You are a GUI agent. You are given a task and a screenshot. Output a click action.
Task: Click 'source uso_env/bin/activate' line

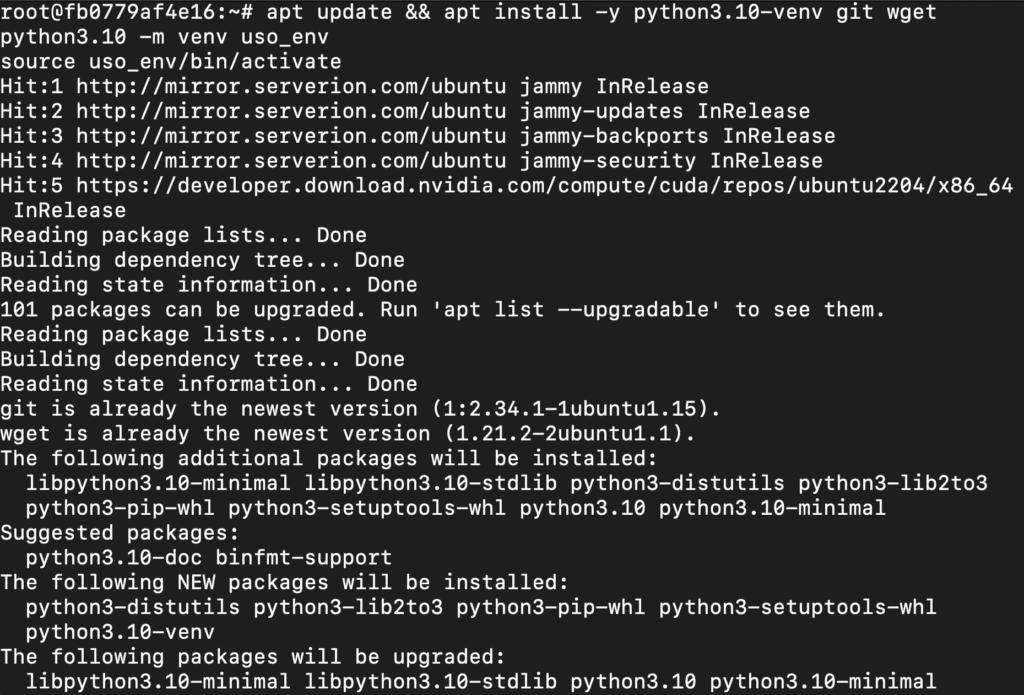(x=170, y=61)
